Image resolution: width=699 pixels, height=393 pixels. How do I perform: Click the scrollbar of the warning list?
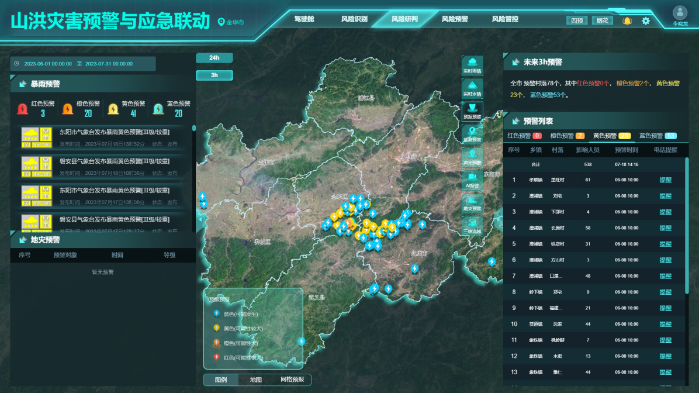(x=687, y=225)
